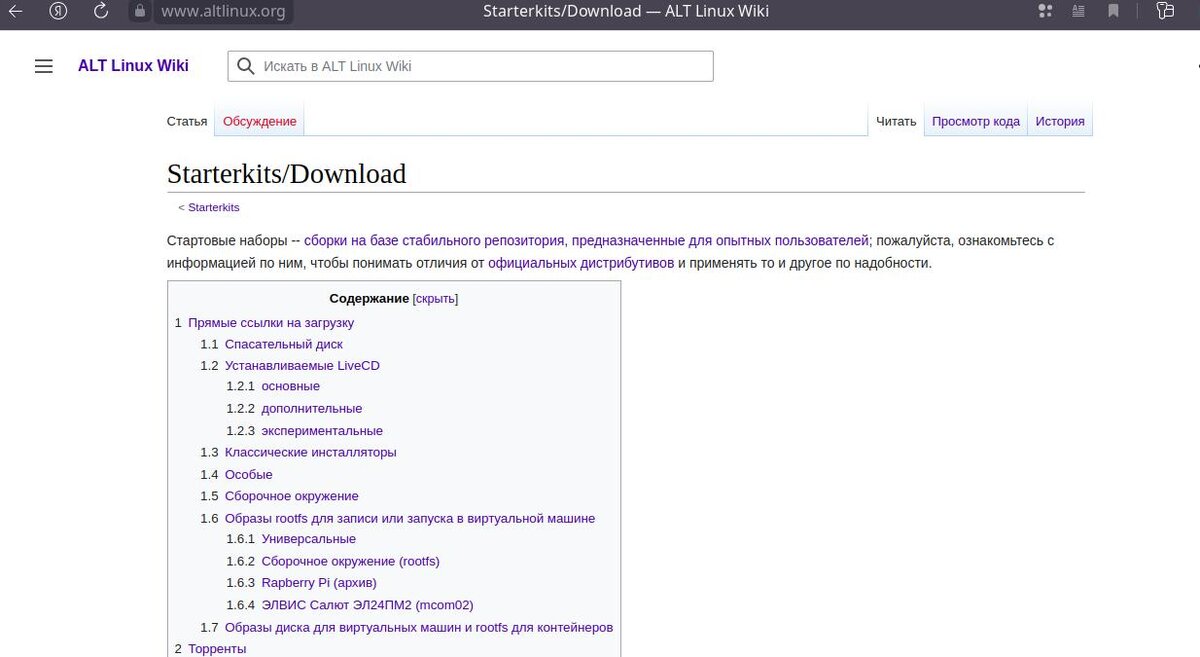Open the Обсуждение tab

pos(260,121)
